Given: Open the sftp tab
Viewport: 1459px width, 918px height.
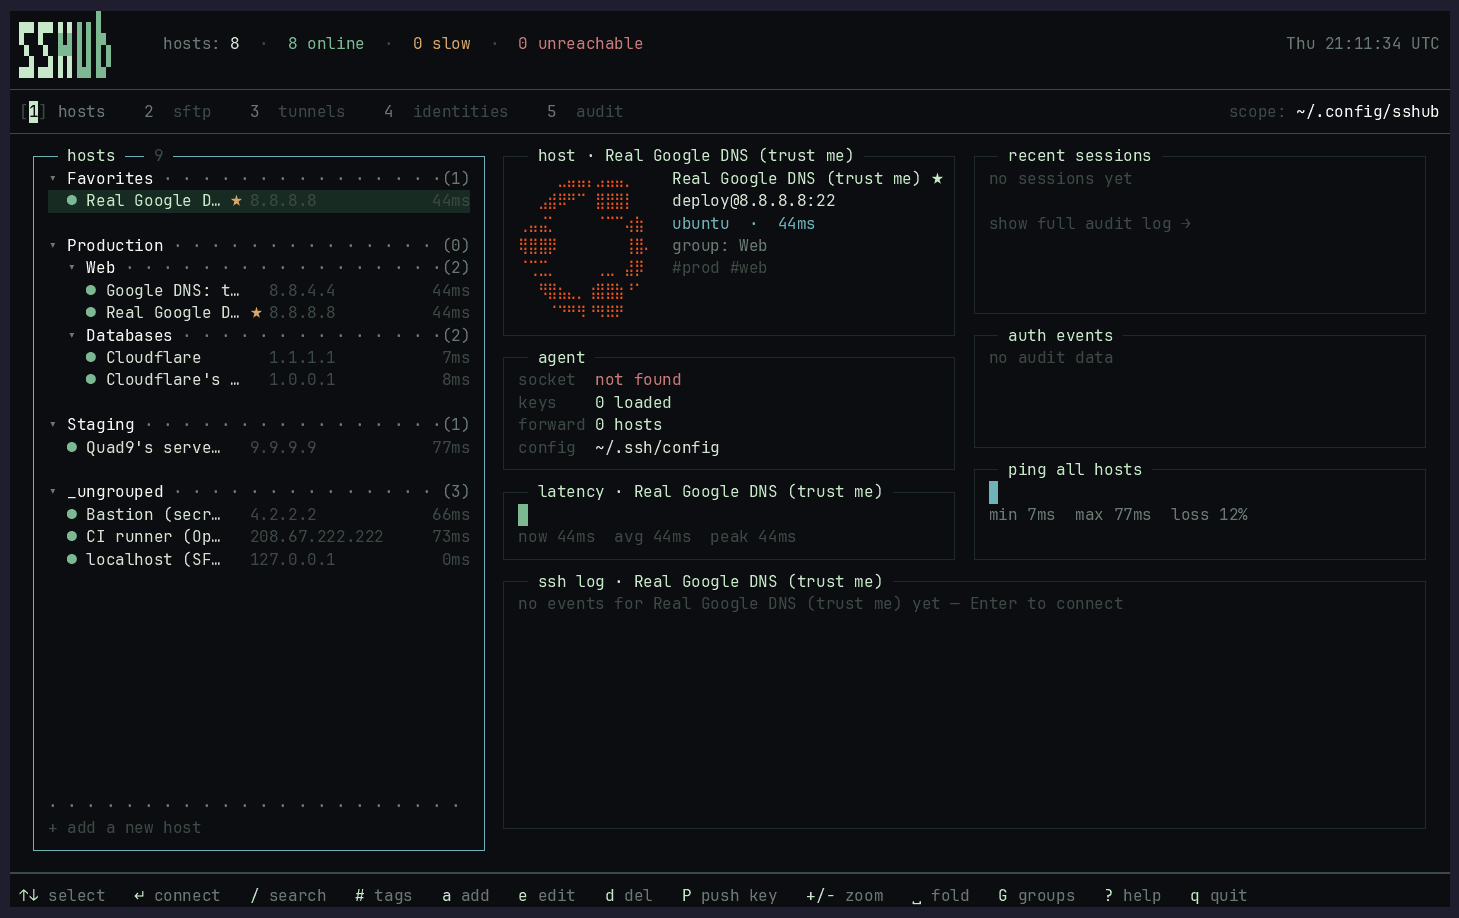Looking at the screenshot, I should pyautogui.click(x=178, y=112).
